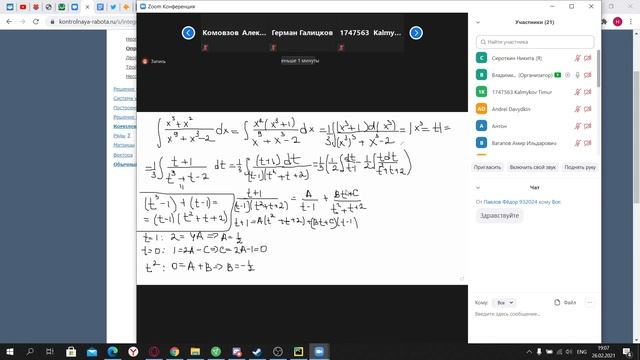Open Opera from the taskbar
Image resolution: width=640 pixels, height=360 pixels.
tap(154, 351)
